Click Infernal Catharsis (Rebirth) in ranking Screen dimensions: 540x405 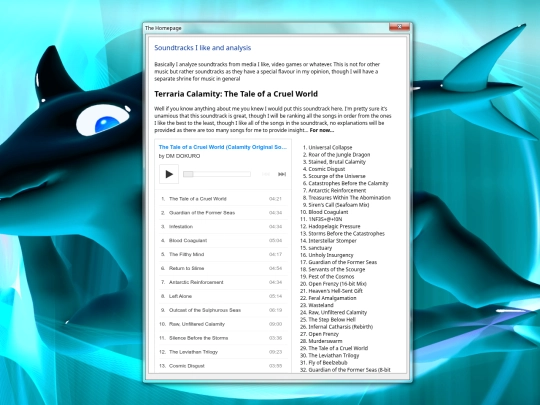click(341, 327)
